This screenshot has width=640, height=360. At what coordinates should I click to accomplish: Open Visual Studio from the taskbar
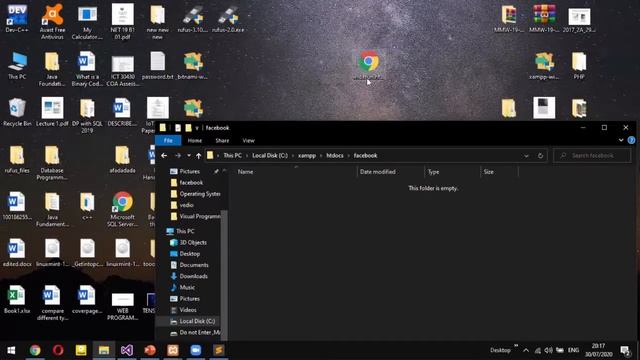click(x=127, y=350)
